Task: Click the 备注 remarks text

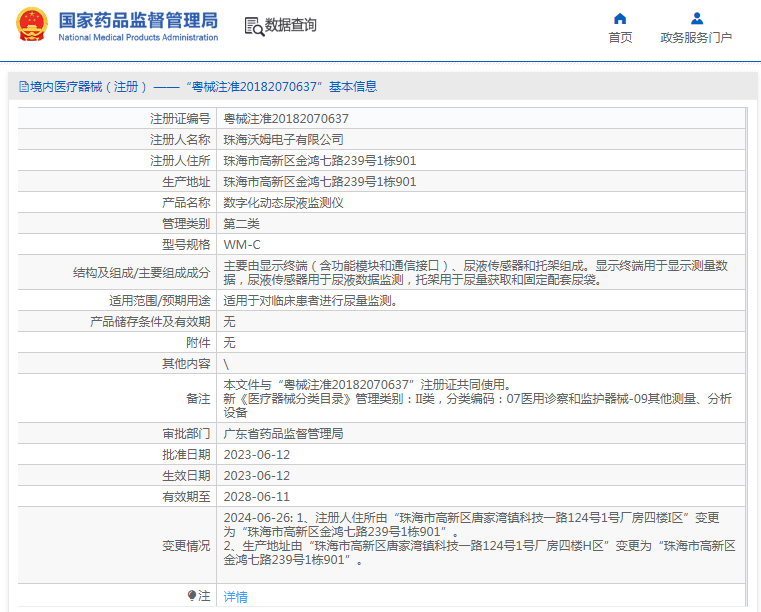Action: point(478,398)
